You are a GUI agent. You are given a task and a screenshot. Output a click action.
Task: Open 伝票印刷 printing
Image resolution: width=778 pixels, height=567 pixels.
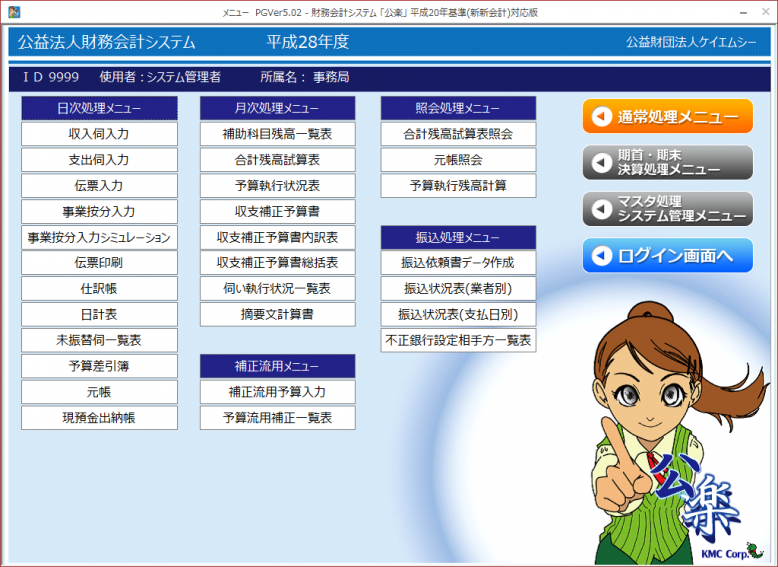[99, 263]
